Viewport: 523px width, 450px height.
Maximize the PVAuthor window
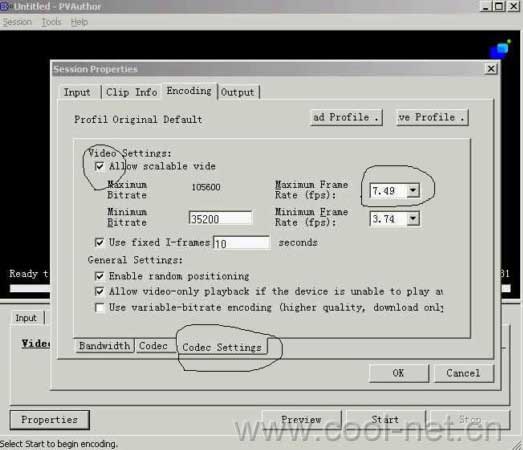click(x=499, y=6)
